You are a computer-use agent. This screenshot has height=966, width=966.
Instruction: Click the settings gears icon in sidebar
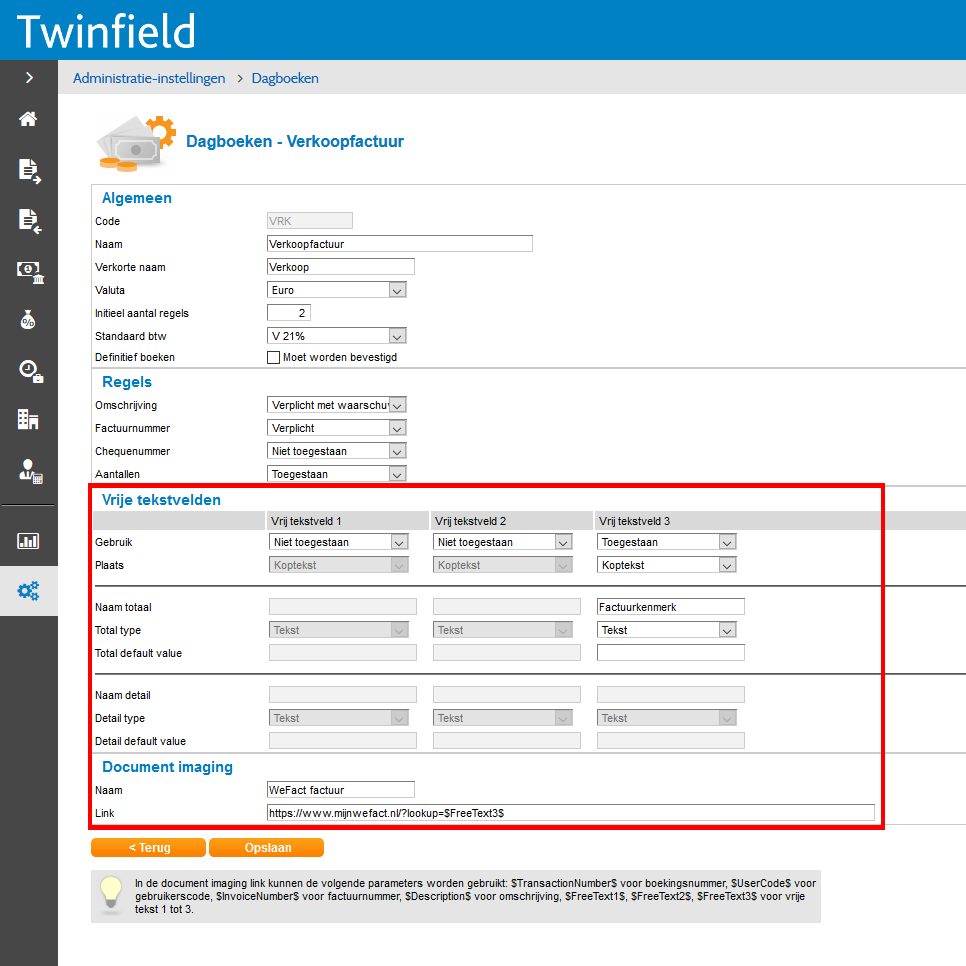[x=29, y=591]
